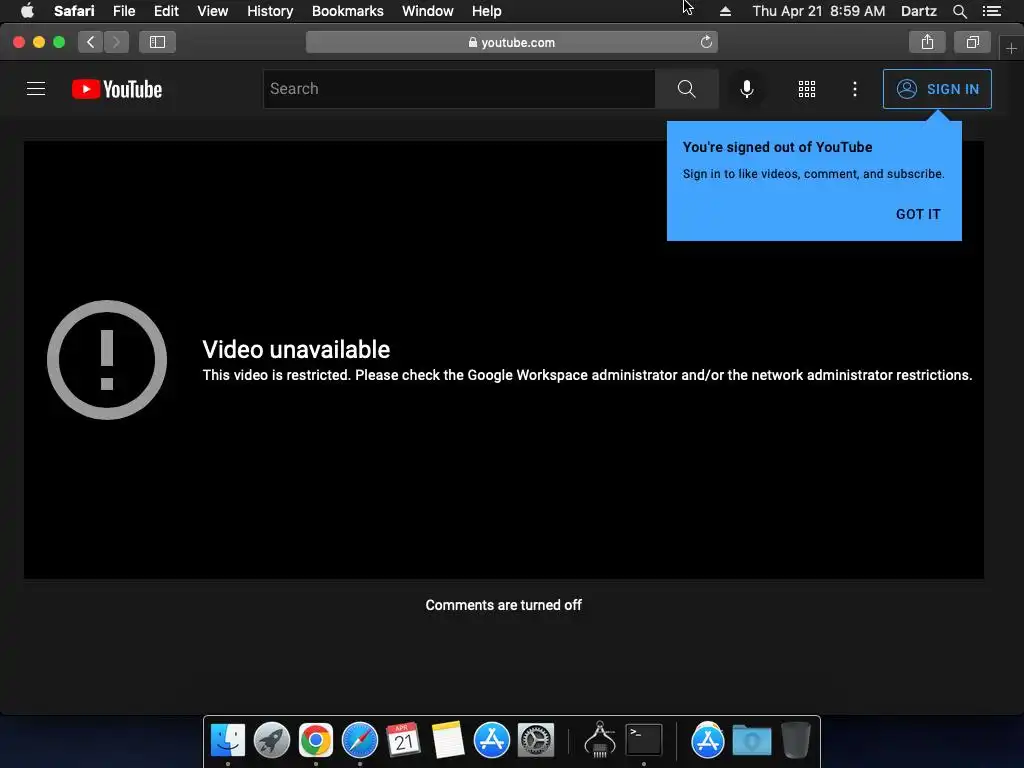Open System Information chip icon in Dock

(x=600, y=740)
